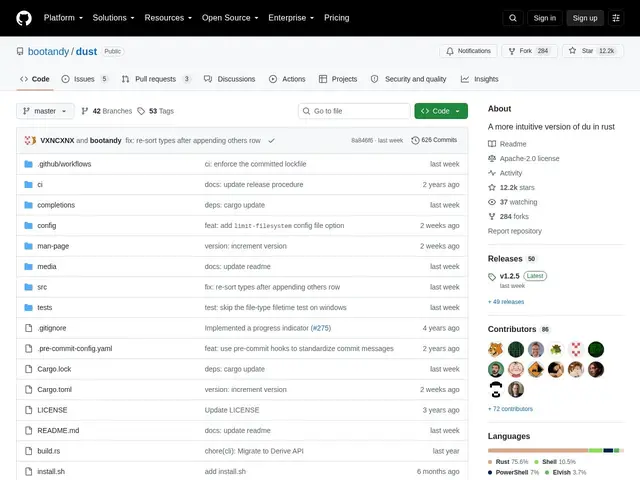640x480 pixels.
Task: Click the Sign up button
Action: click(584, 18)
